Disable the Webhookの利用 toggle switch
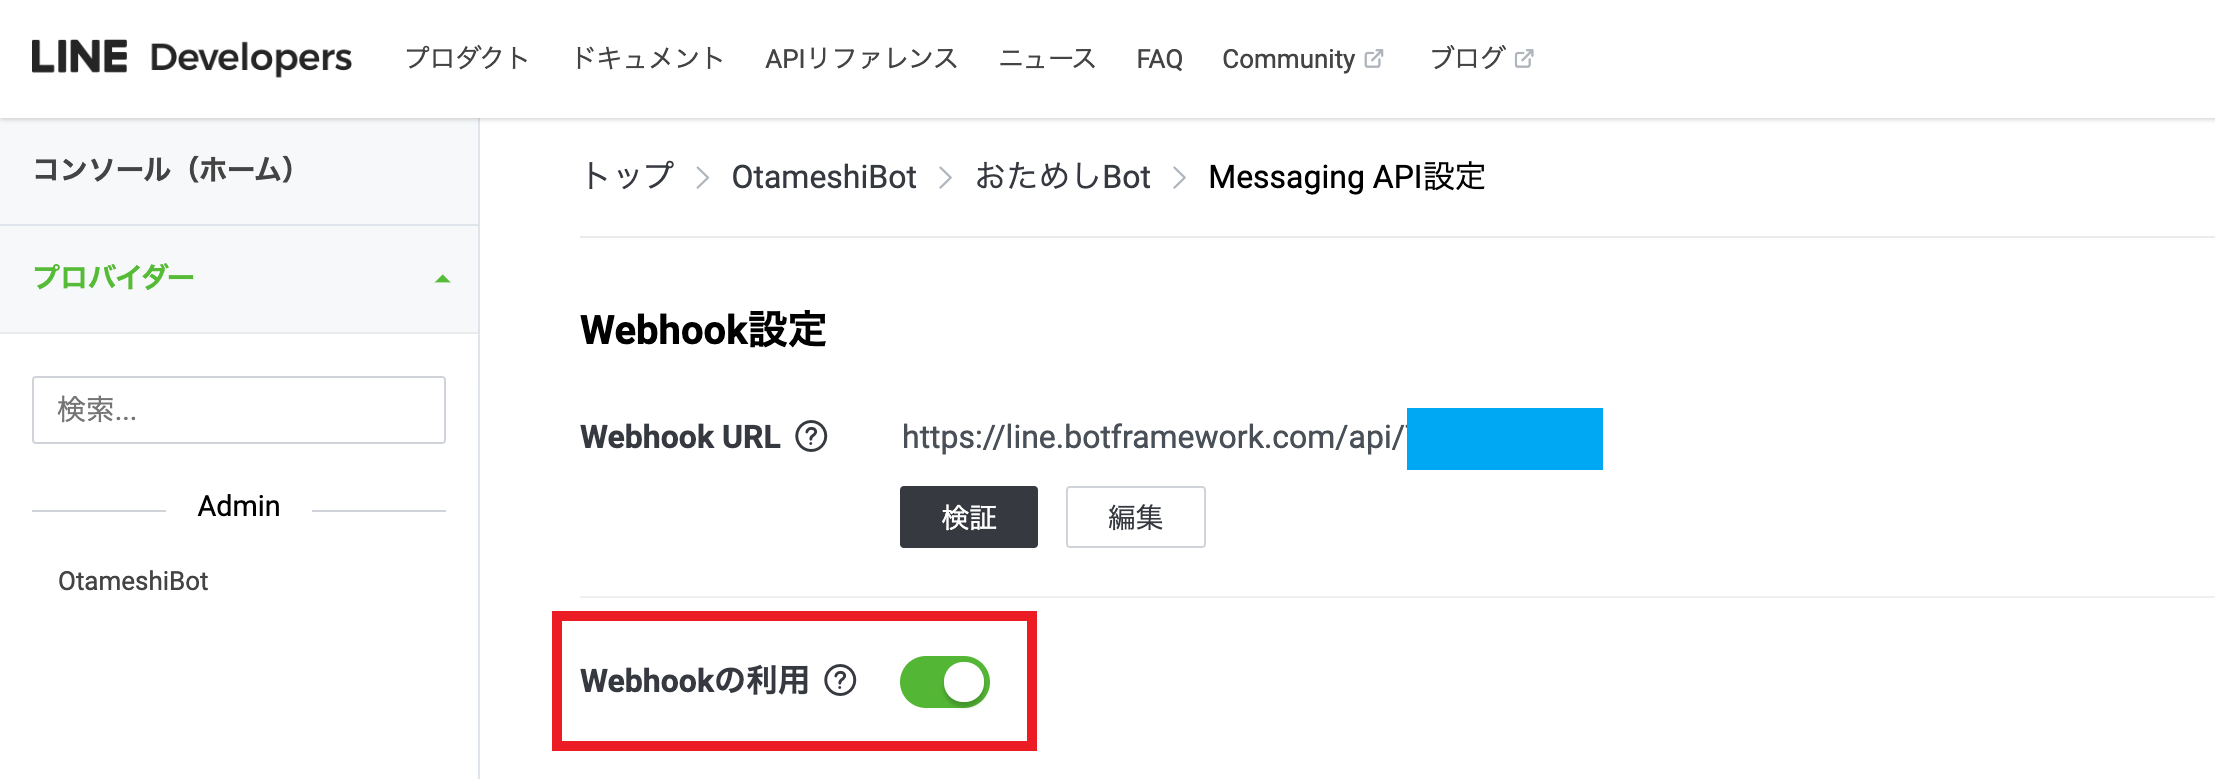This screenshot has width=2215, height=779. pos(944,682)
